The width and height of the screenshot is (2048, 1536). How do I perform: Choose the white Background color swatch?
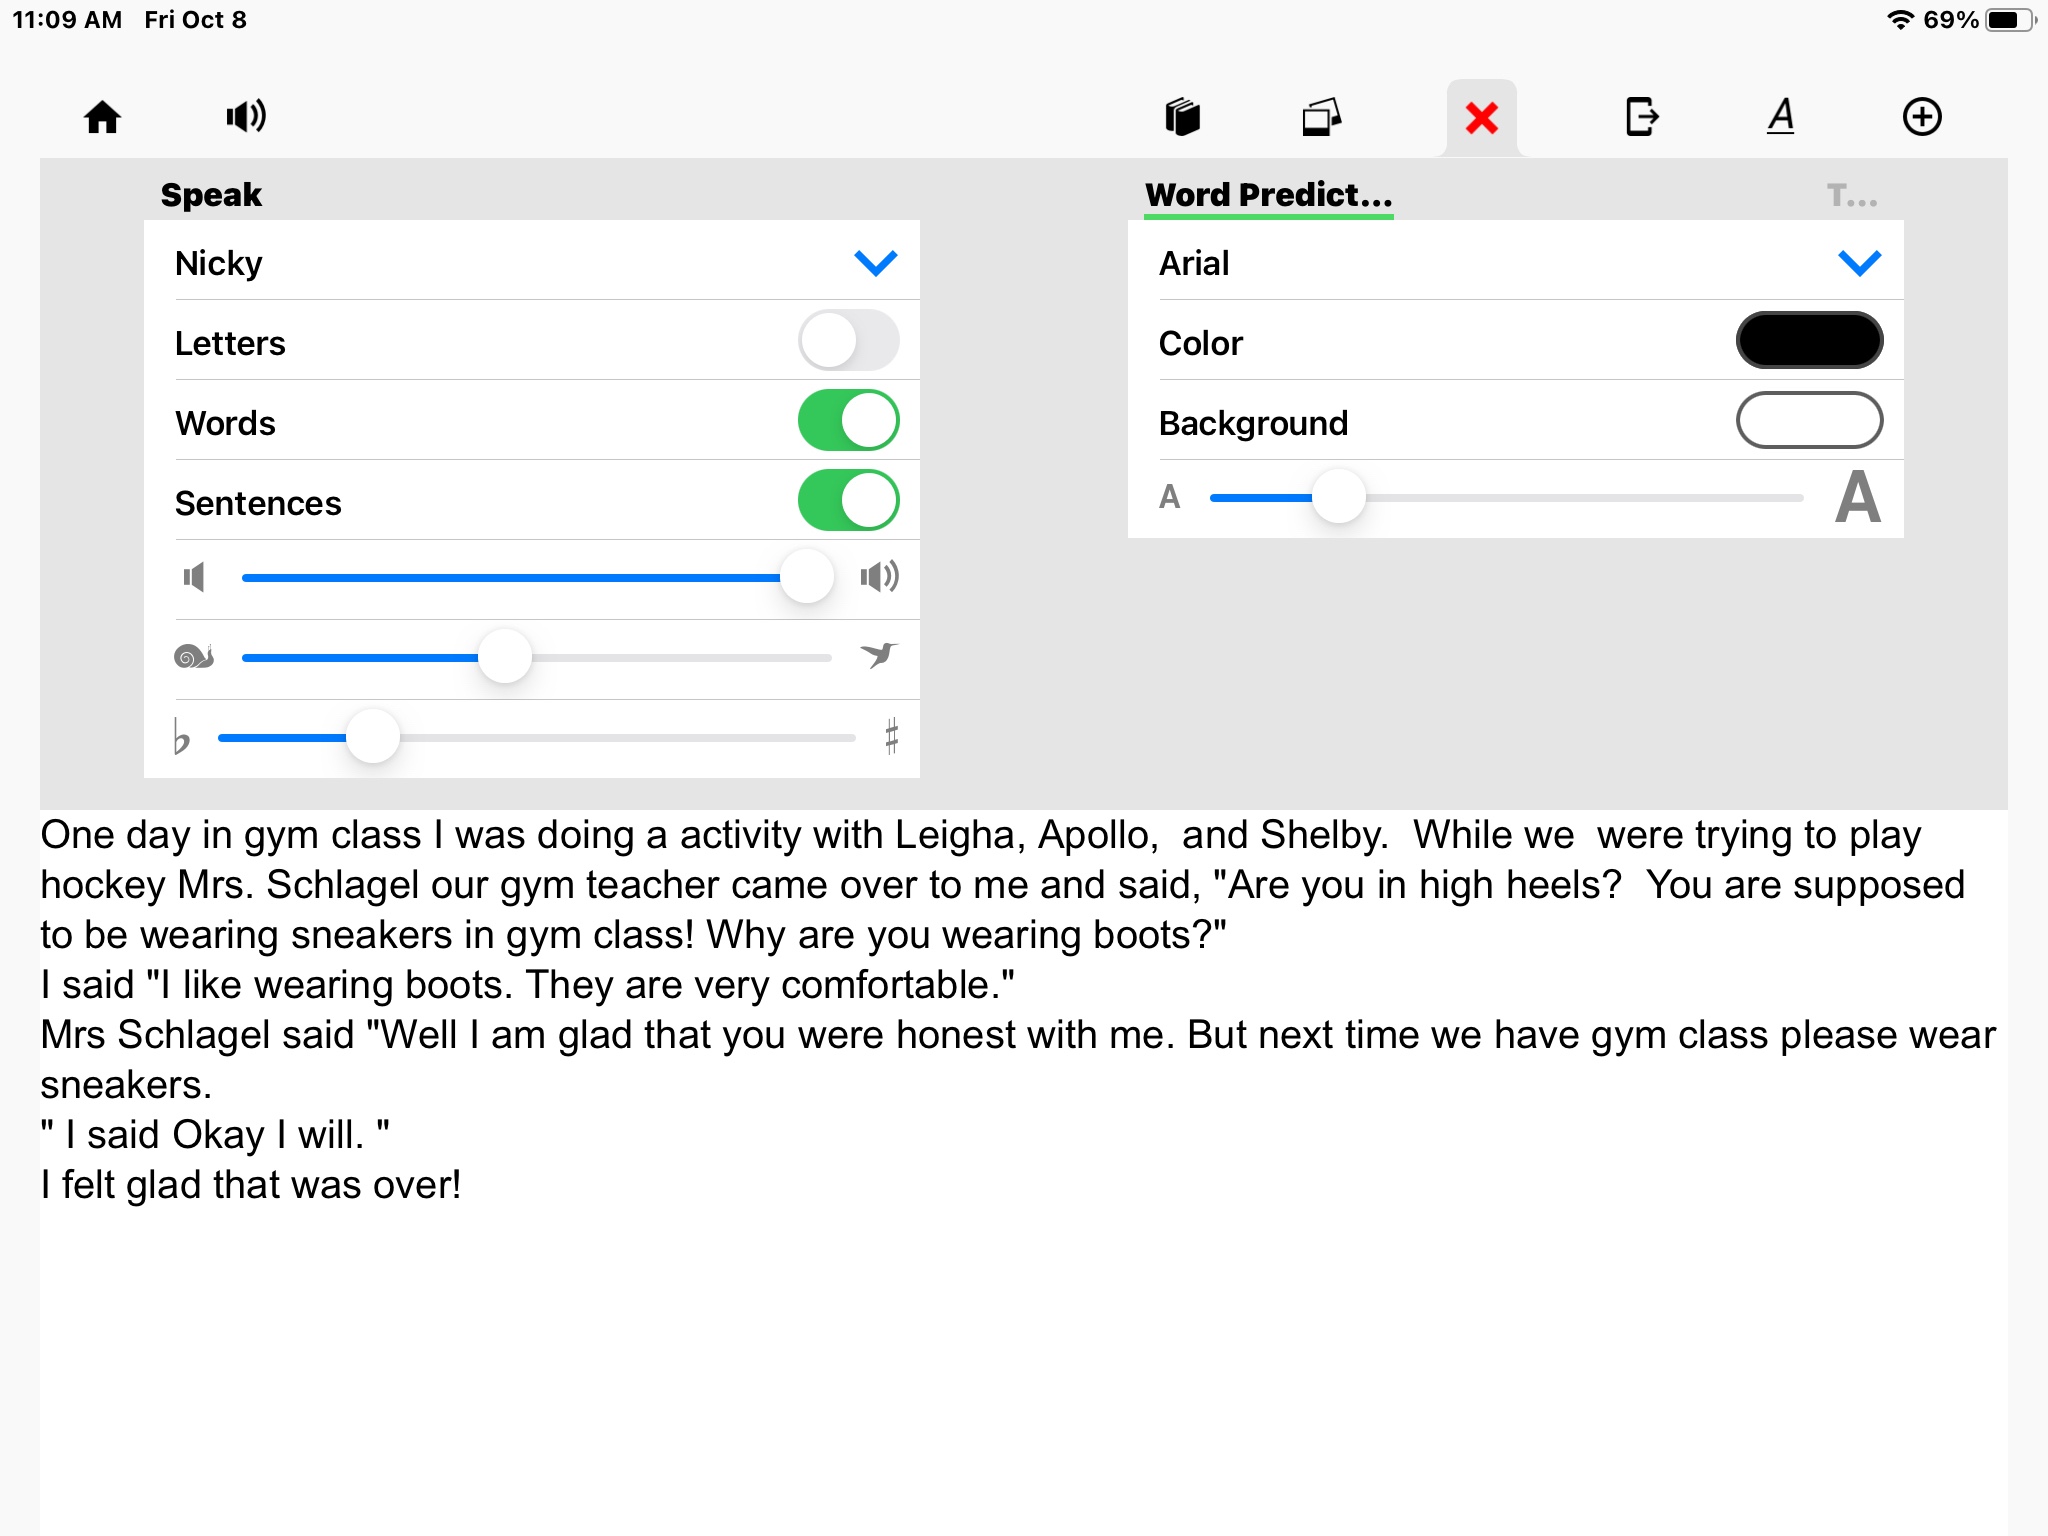1809,421
